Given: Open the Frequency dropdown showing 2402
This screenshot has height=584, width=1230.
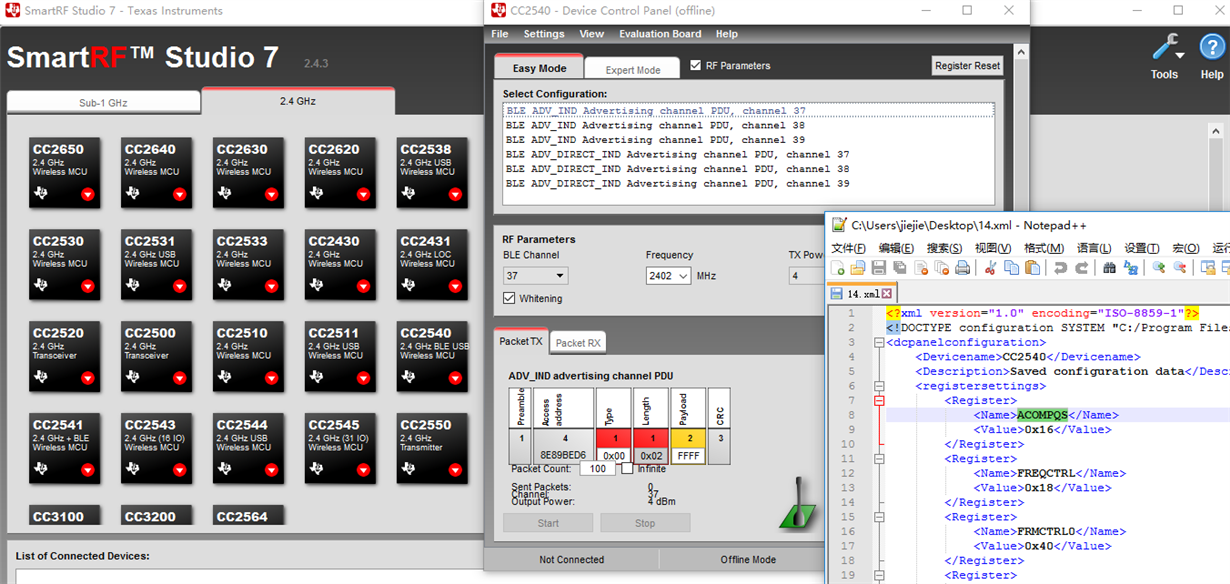Looking at the screenshot, I should click(x=668, y=276).
